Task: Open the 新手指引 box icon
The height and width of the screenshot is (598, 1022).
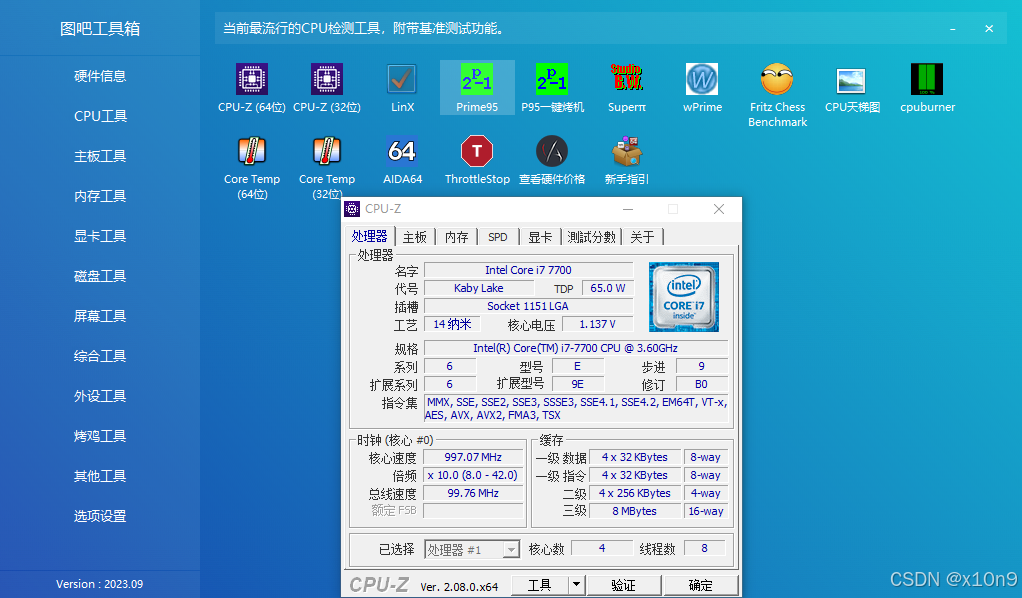Action: point(627,151)
